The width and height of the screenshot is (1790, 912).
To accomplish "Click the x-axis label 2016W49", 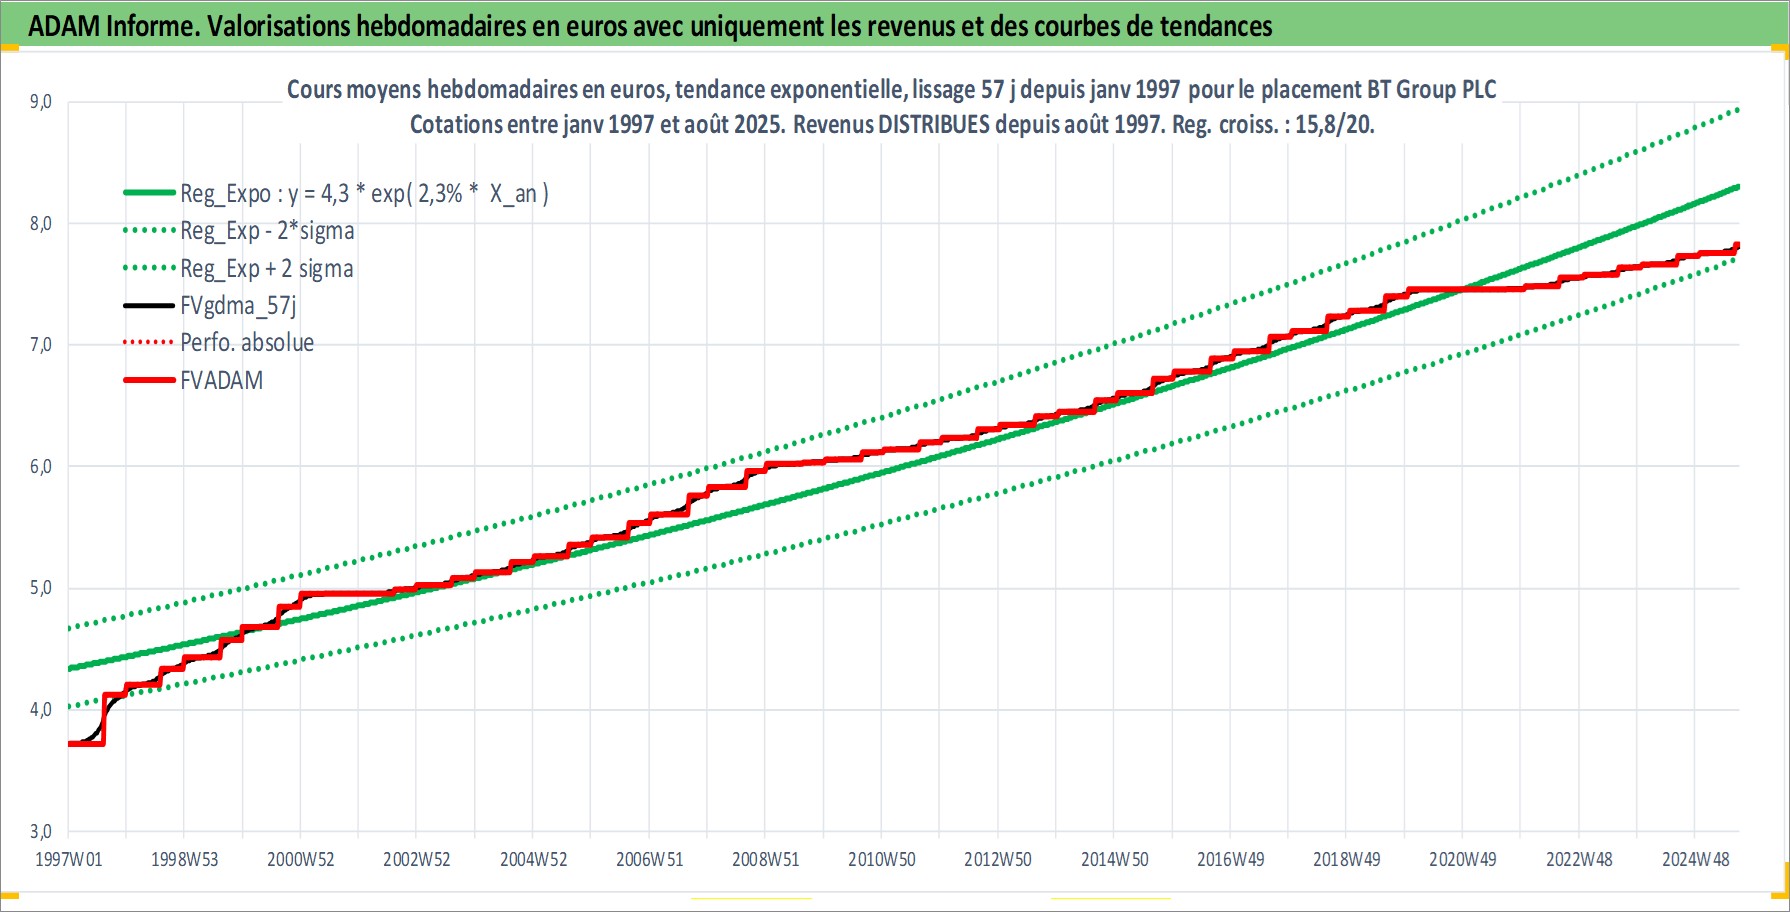I will pos(1231,860).
